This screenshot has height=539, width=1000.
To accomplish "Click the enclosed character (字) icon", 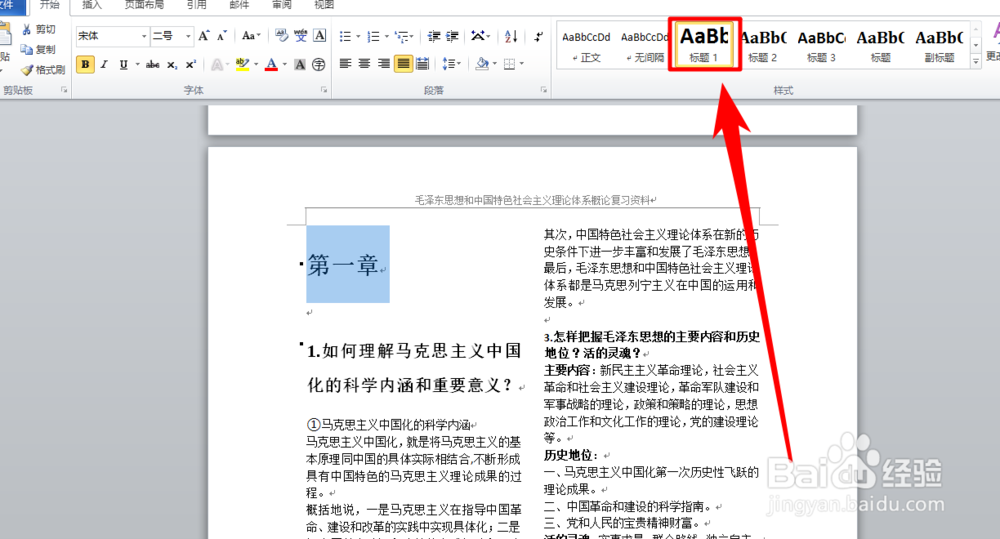I will pyautogui.click(x=318, y=64).
